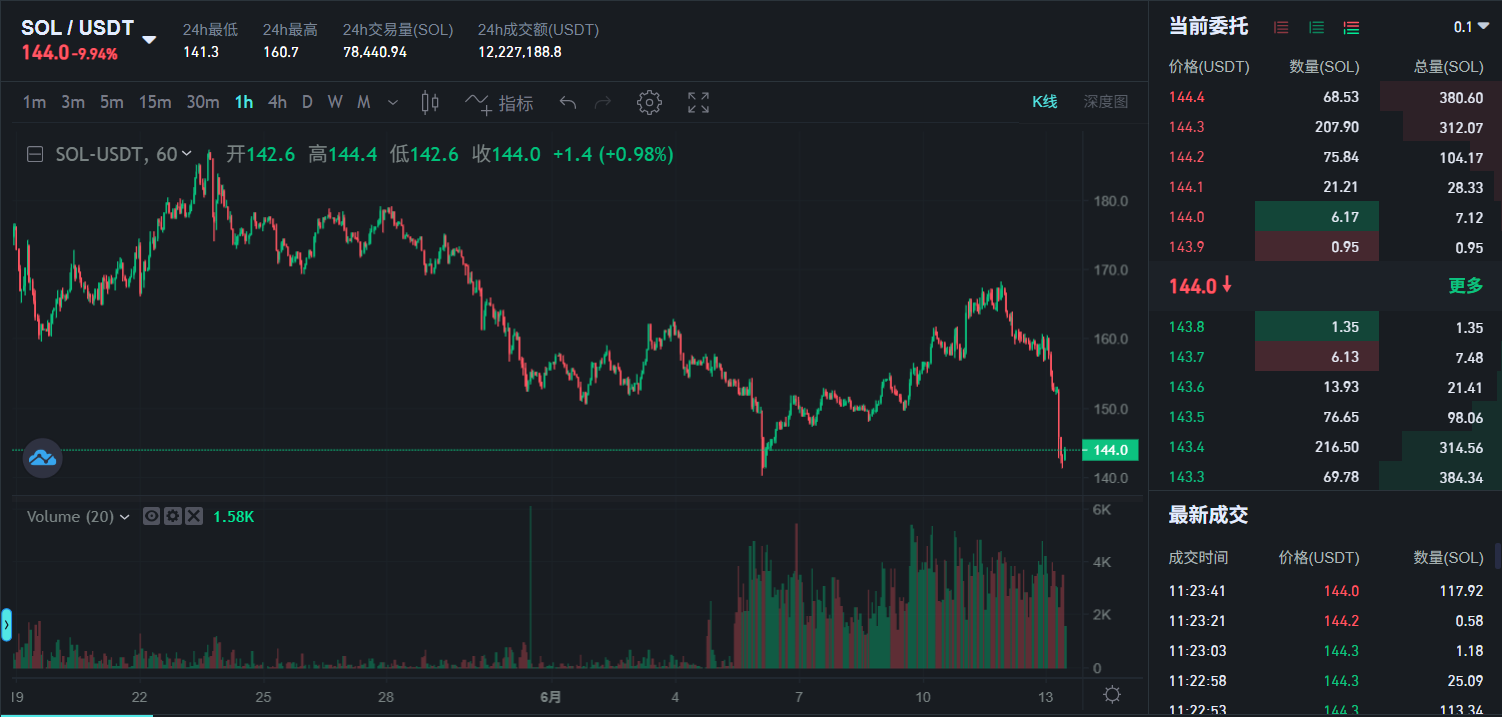Open chart settings gear in toolbar
The image size is (1502, 717).
point(649,102)
